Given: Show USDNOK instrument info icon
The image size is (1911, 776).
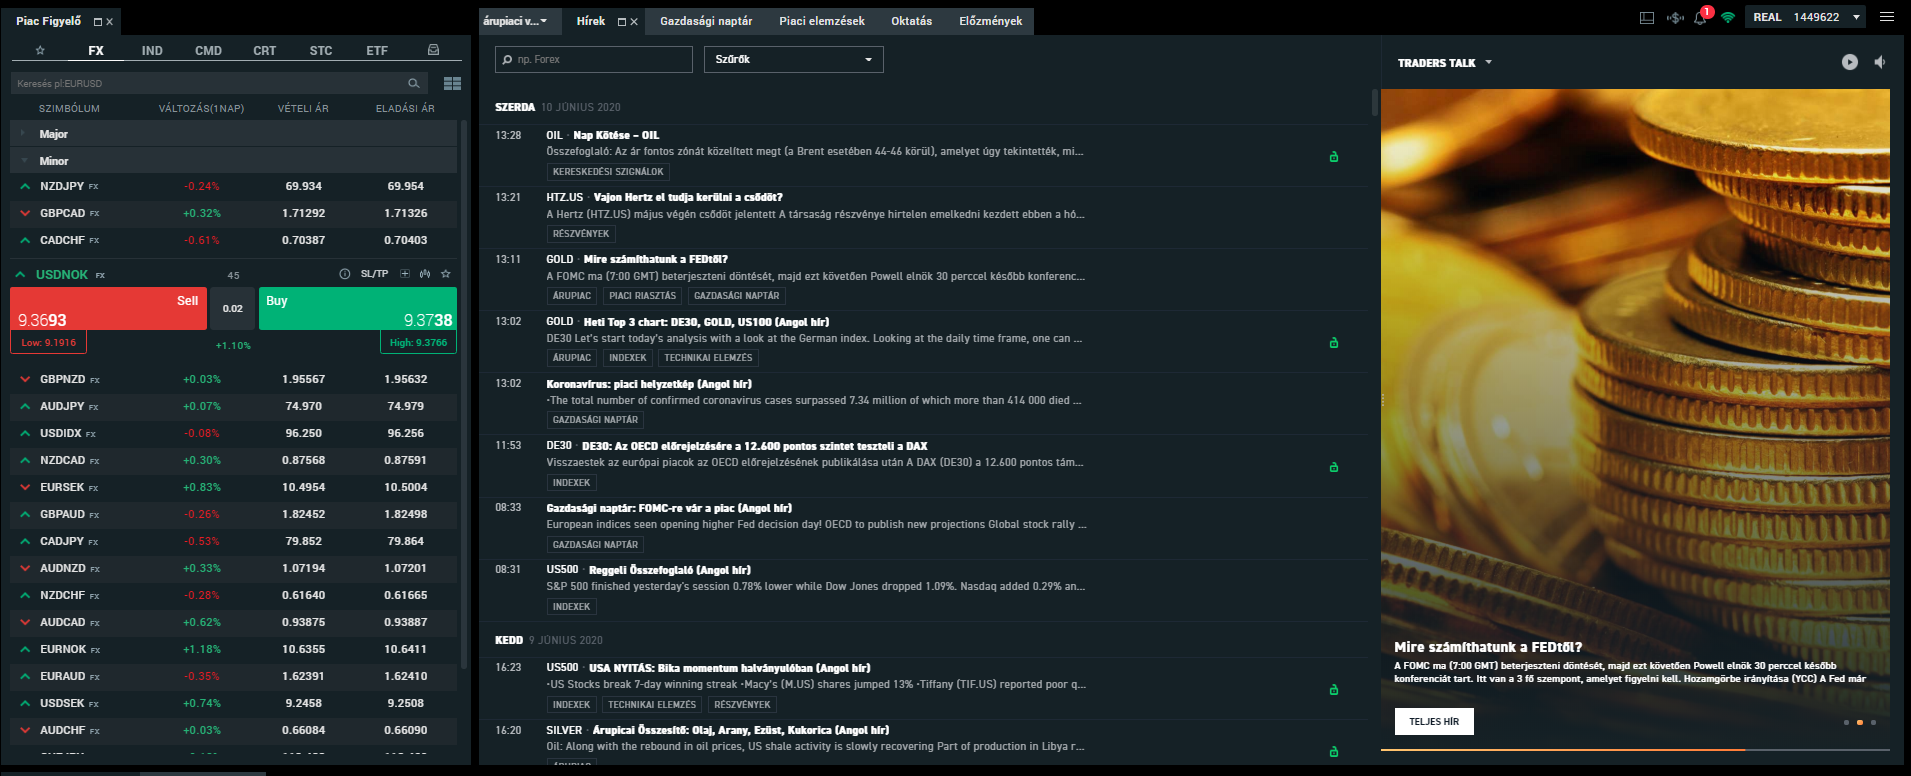Looking at the screenshot, I should point(345,274).
